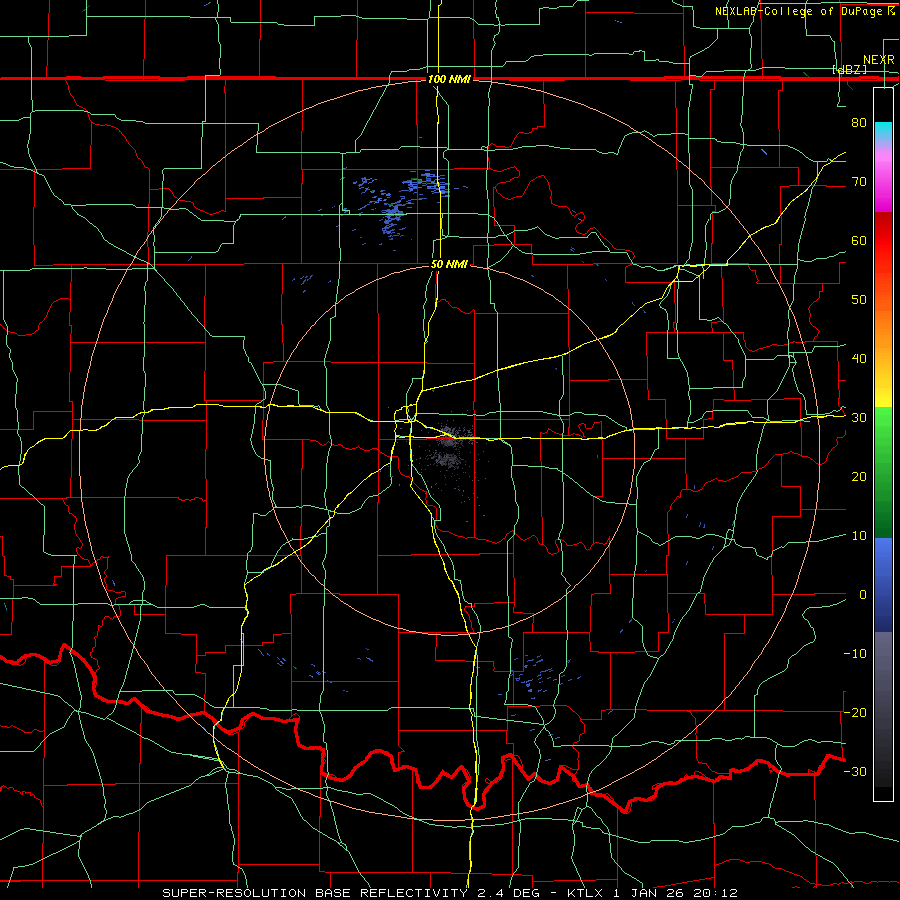Click the 80 value on the dBZ scale
Viewport: 900px width, 900px height.
[859, 123]
